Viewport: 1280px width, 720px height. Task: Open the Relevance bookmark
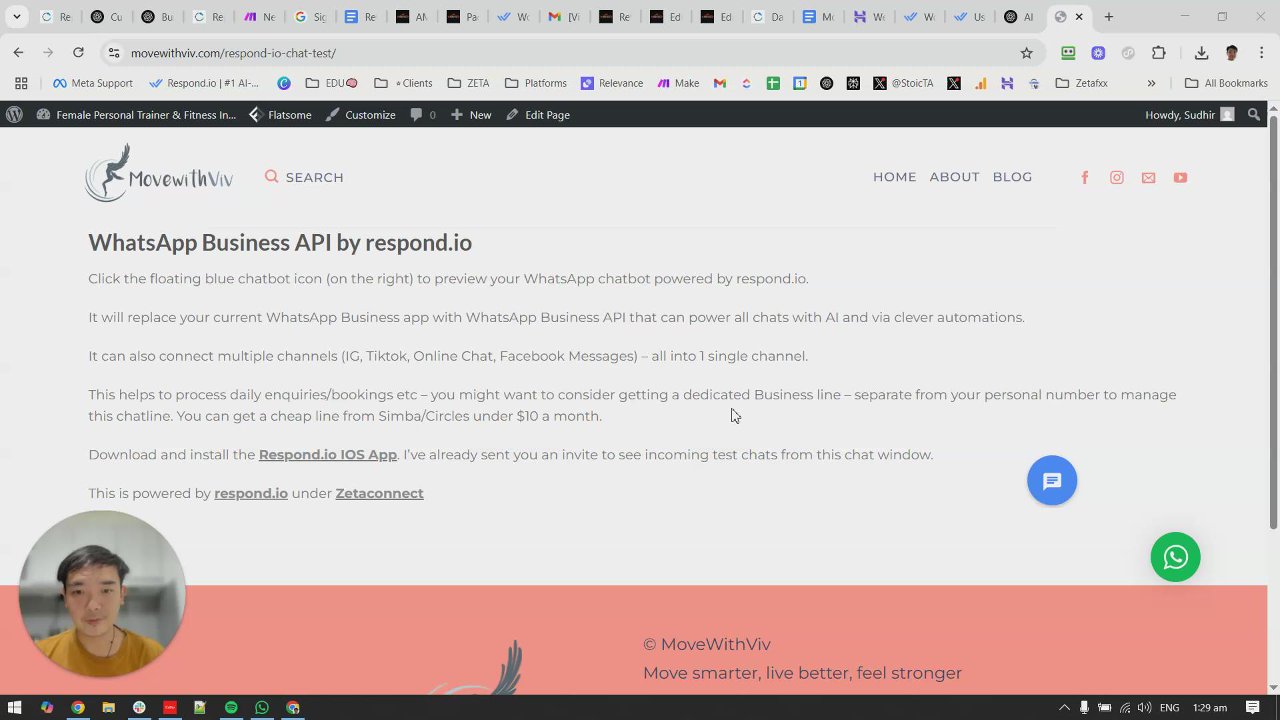pyautogui.click(x=612, y=83)
